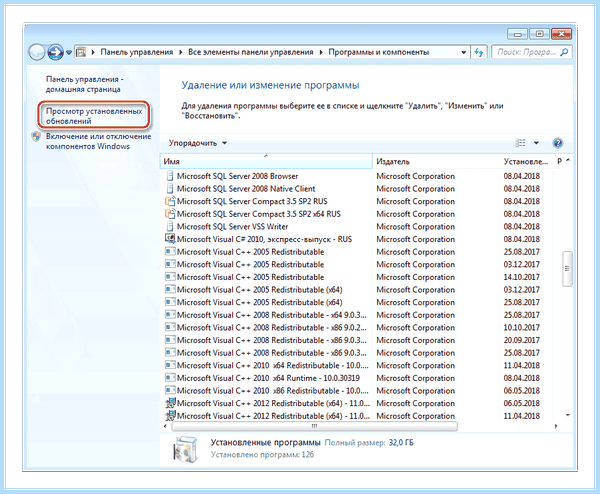The width and height of the screenshot is (600, 494).
Task: Click the change view icon
Action: [520, 143]
